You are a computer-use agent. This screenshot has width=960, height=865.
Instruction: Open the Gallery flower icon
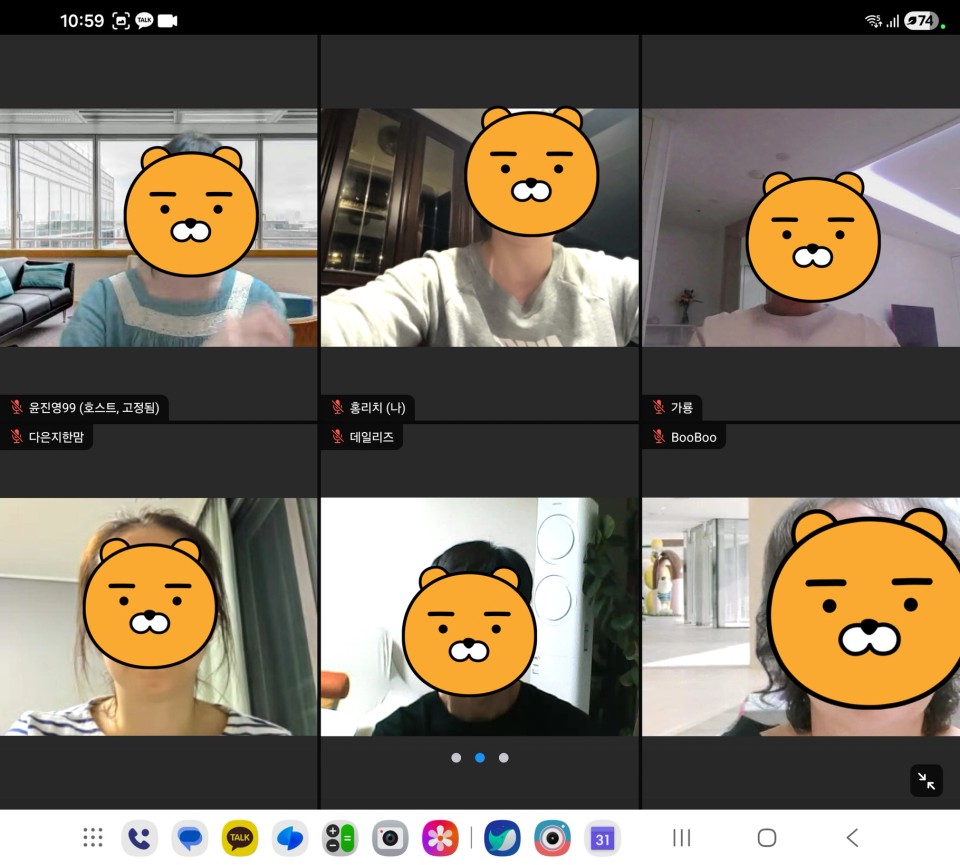(x=440, y=838)
